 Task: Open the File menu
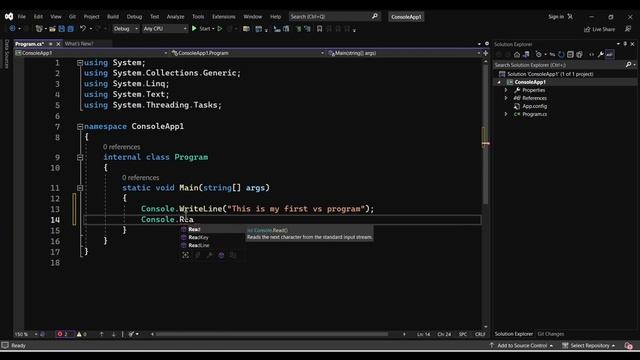pos(22,17)
